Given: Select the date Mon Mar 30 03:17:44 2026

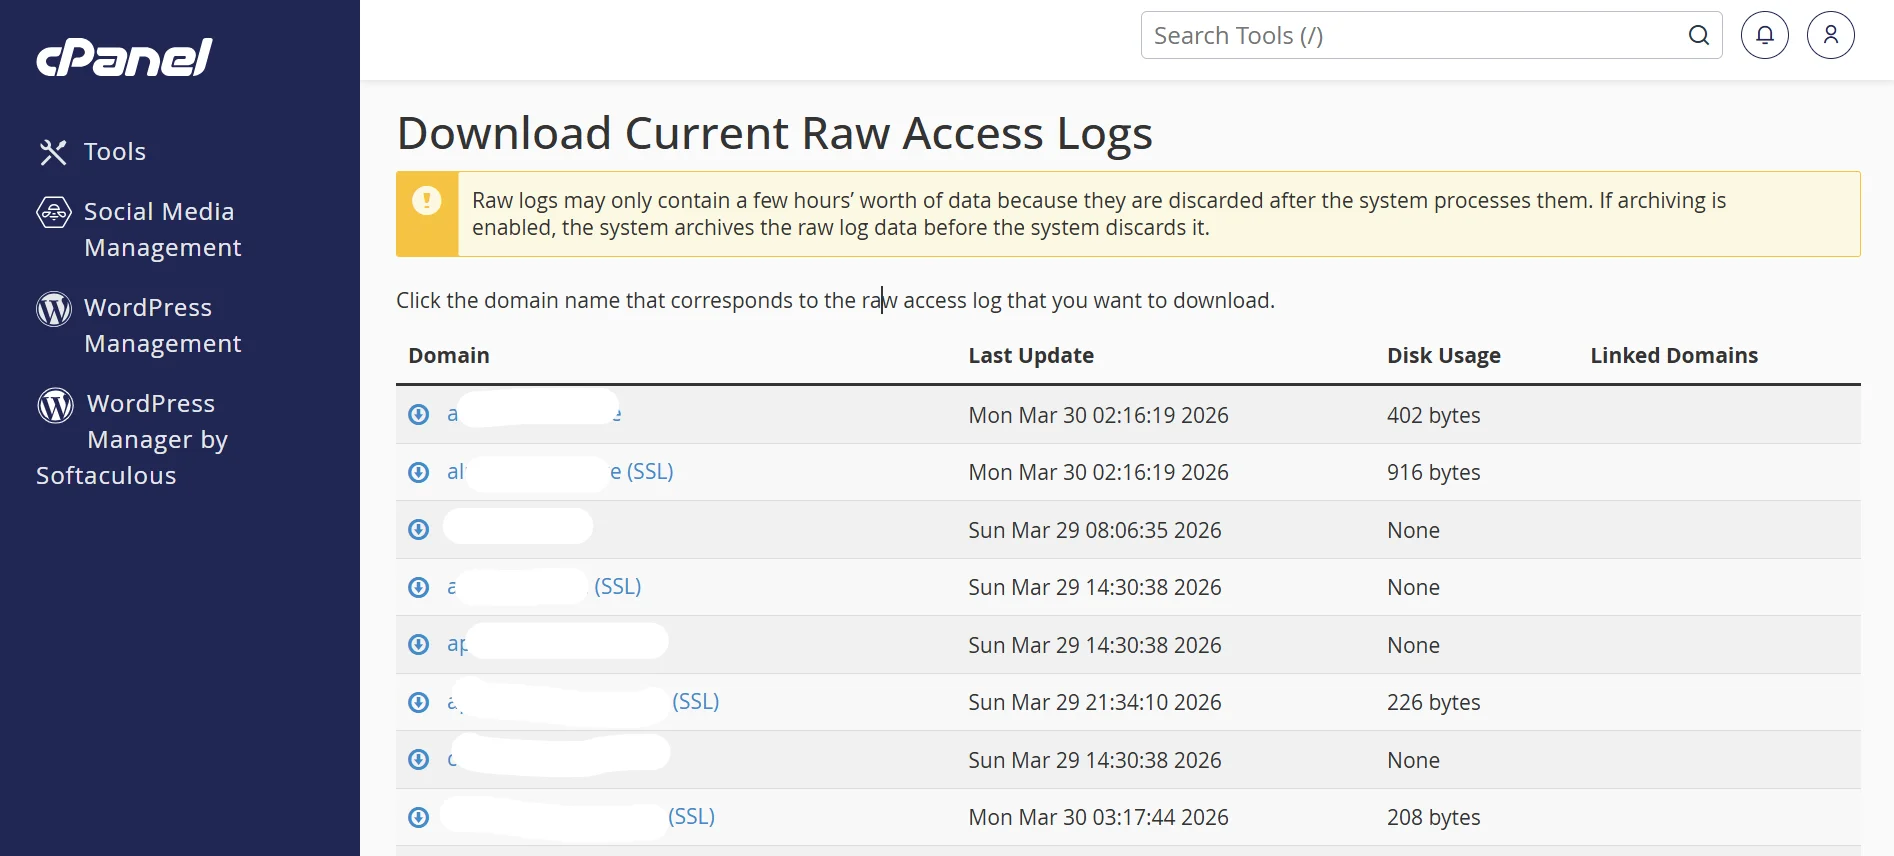Looking at the screenshot, I should 1098,817.
